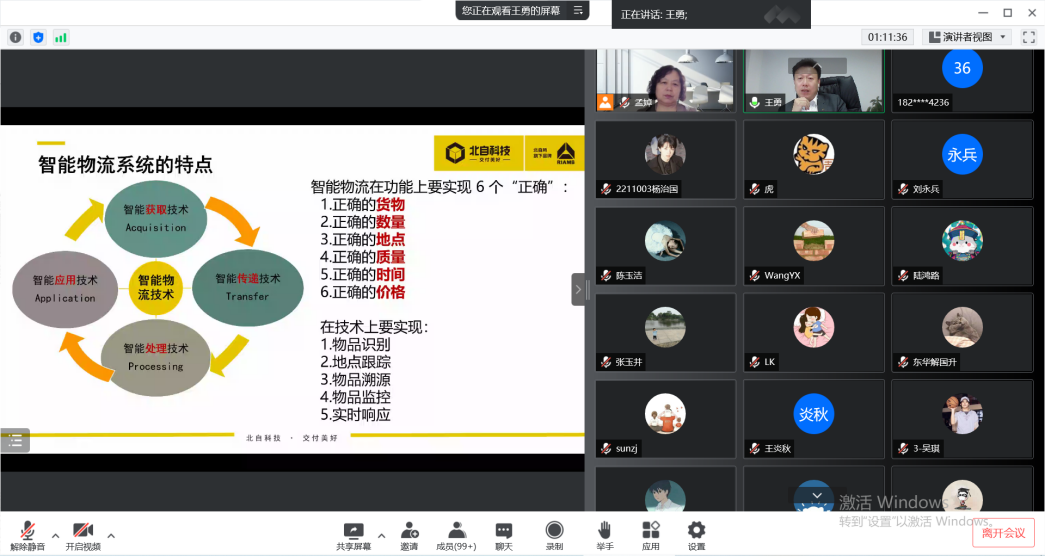Image resolution: width=1045 pixels, height=556 pixels.
Task: Open the 共享屏幕 screen share icon
Action: click(353, 530)
